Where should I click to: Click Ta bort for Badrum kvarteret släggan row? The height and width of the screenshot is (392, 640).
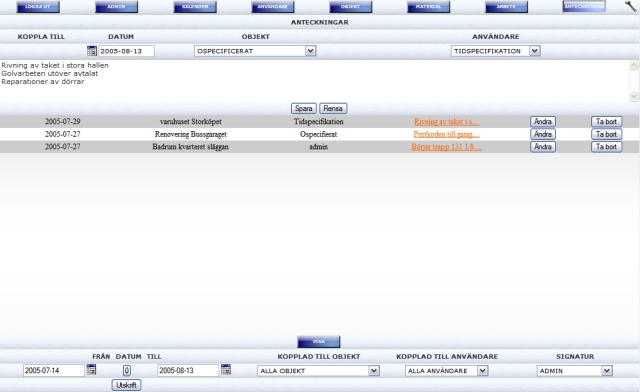[607, 147]
